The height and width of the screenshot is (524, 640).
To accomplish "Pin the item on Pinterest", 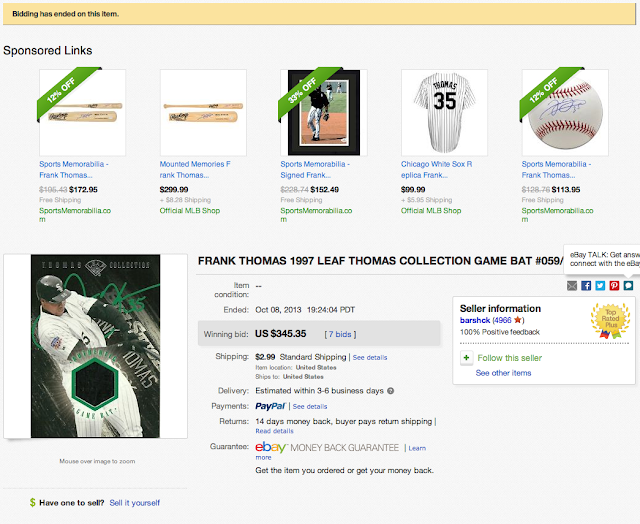I will tap(614, 285).
